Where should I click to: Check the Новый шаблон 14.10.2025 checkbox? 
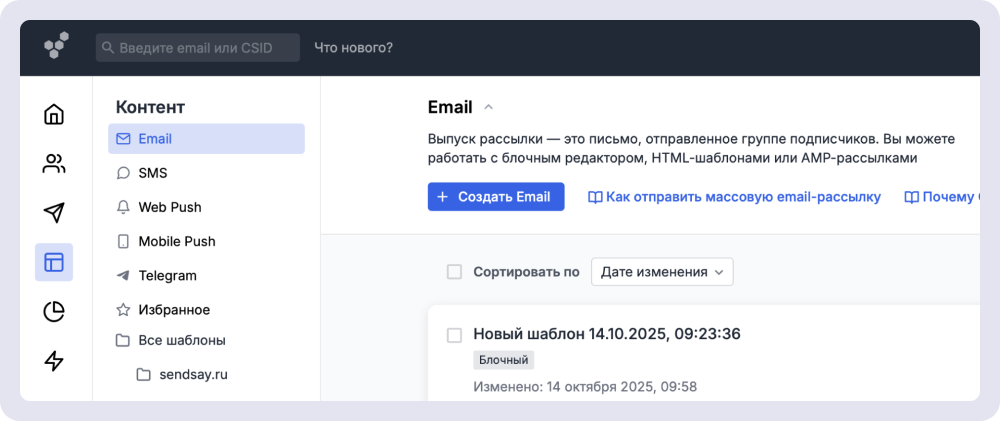coord(454,334)
